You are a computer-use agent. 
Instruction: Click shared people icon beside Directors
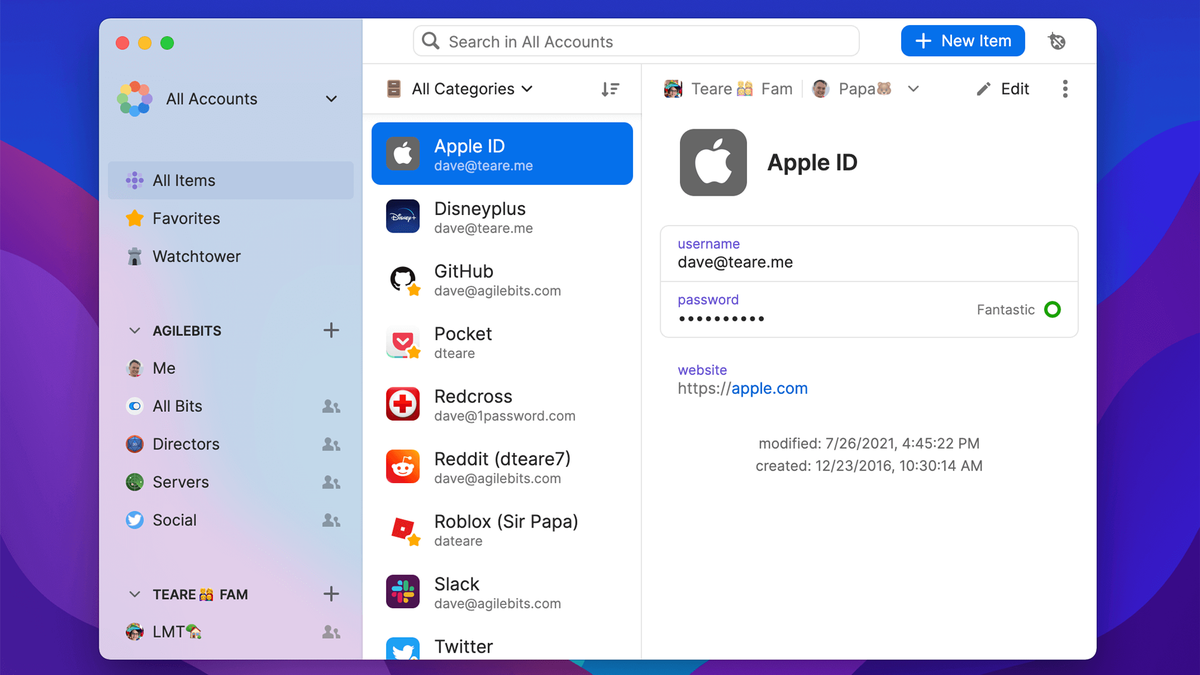point(331,444)
